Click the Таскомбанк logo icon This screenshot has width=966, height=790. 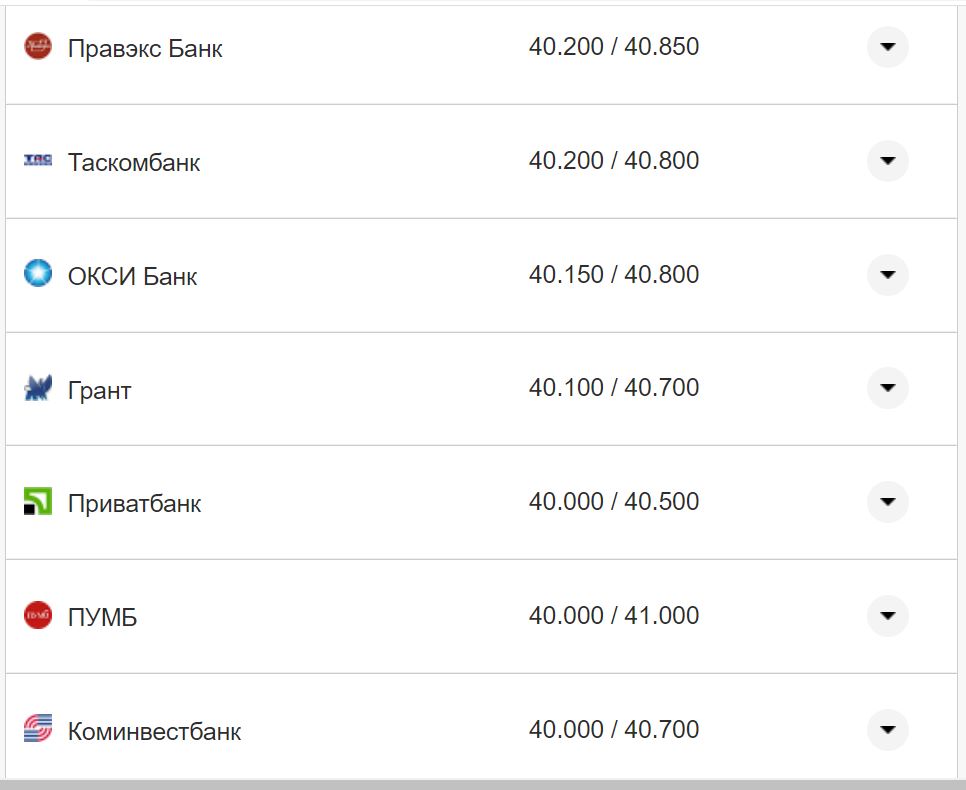point(37,160)
